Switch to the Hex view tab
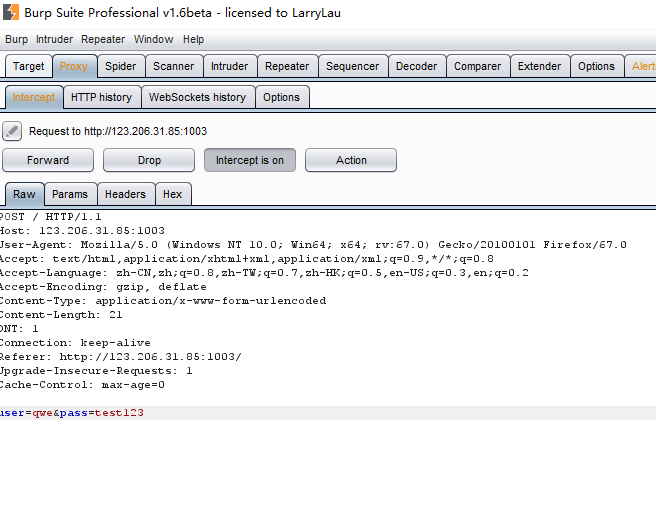The height and width of the screenshot is (515, 656). pyautogui.click(x=172, y=194)
